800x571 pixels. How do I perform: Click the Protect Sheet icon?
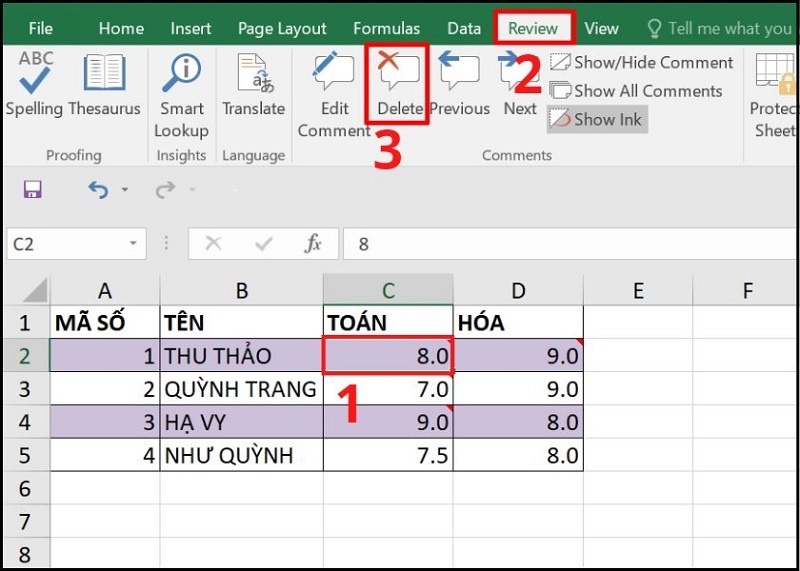click(775, 95)
